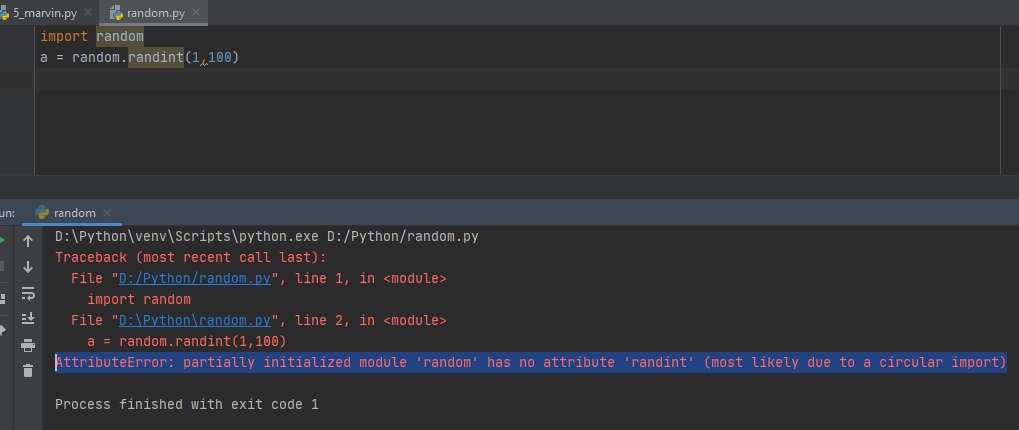Click the Process finished with exit code 1 line
Screen dimensions: 1019x430
(x=187, y=405)
